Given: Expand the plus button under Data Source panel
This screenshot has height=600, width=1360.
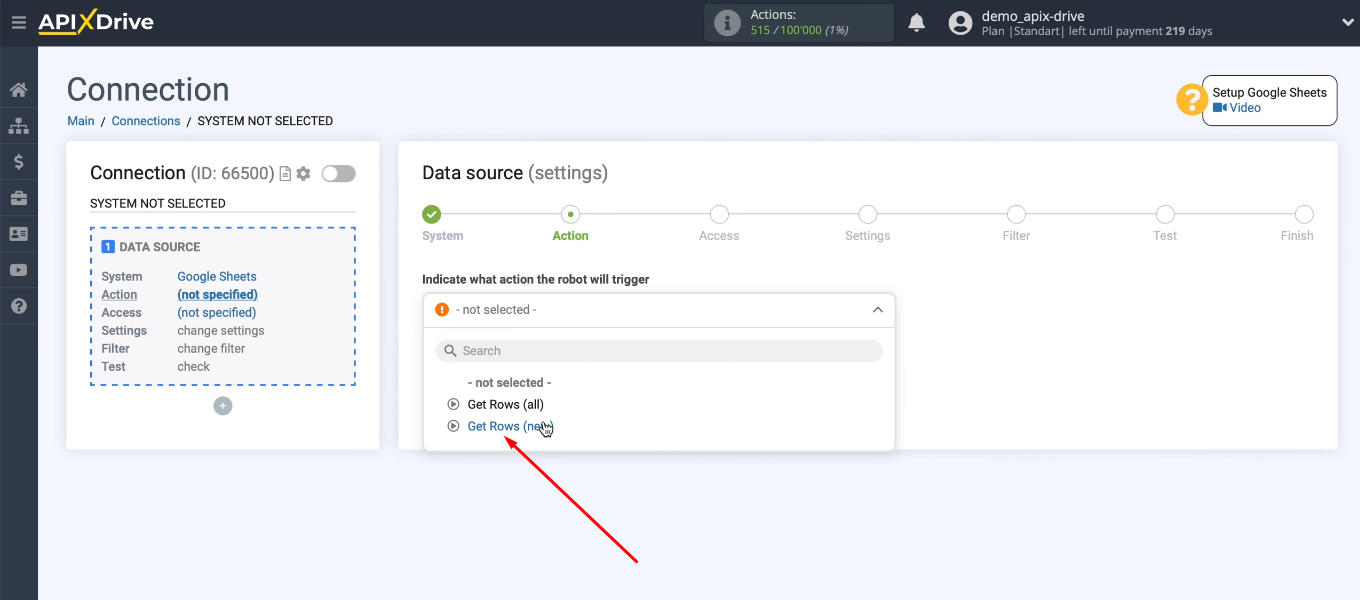Looking at the screenshot, I should (222, 406).
